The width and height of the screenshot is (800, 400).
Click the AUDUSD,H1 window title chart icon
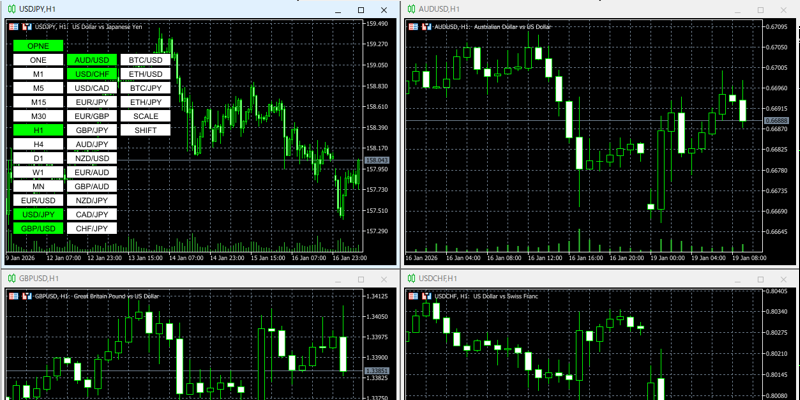(410, 9)
